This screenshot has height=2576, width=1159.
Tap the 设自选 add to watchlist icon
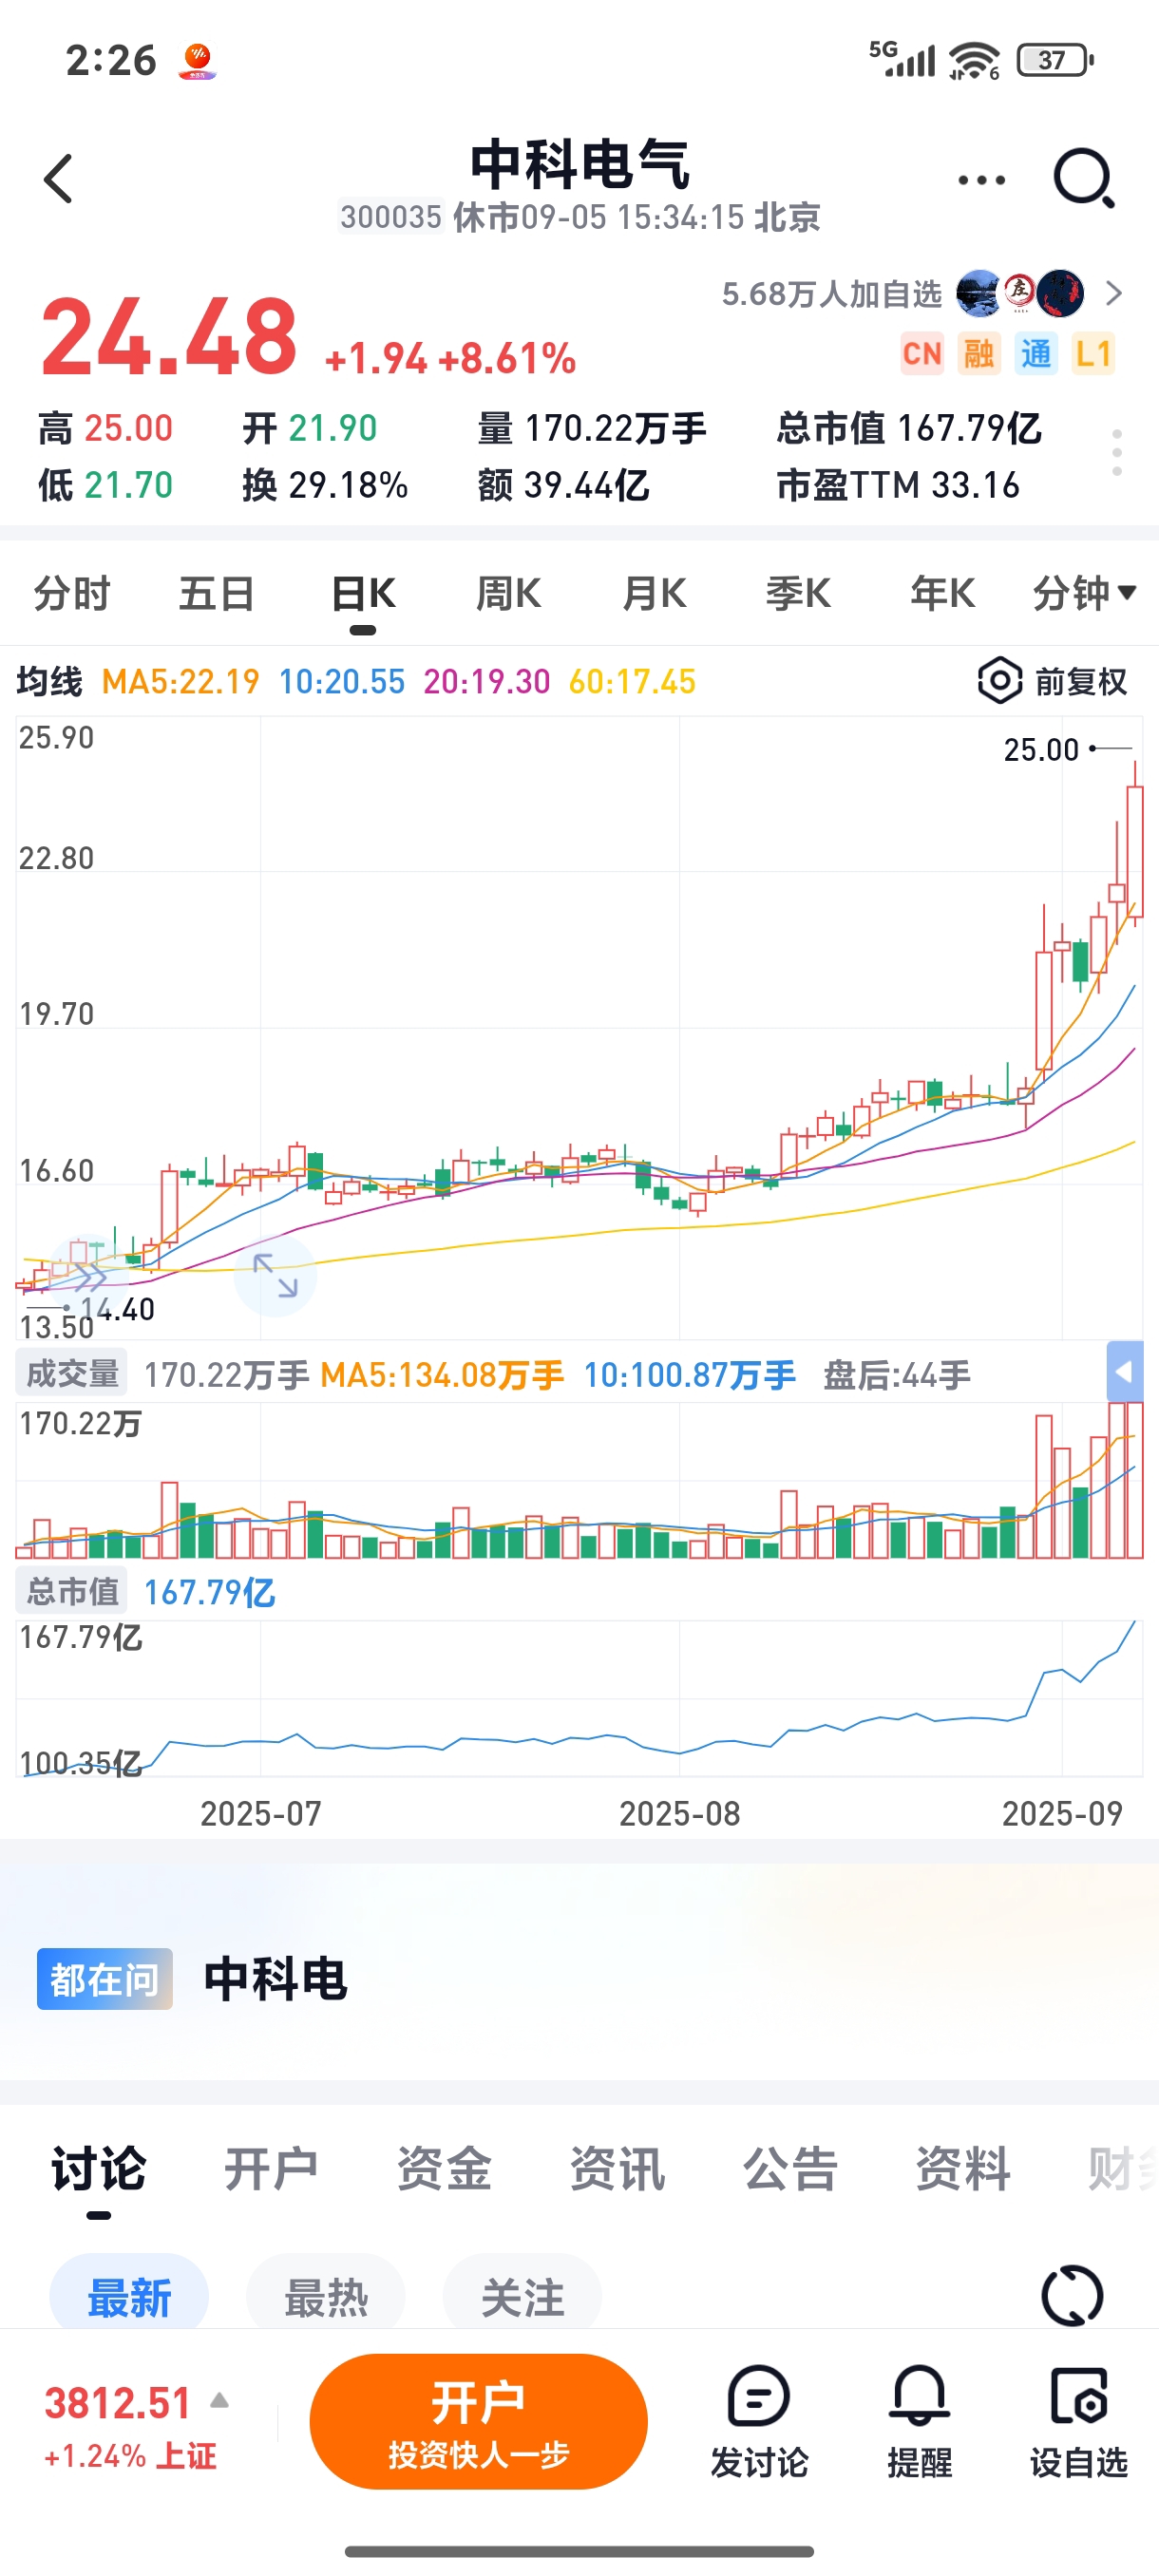click(x=1079, y=2396)
